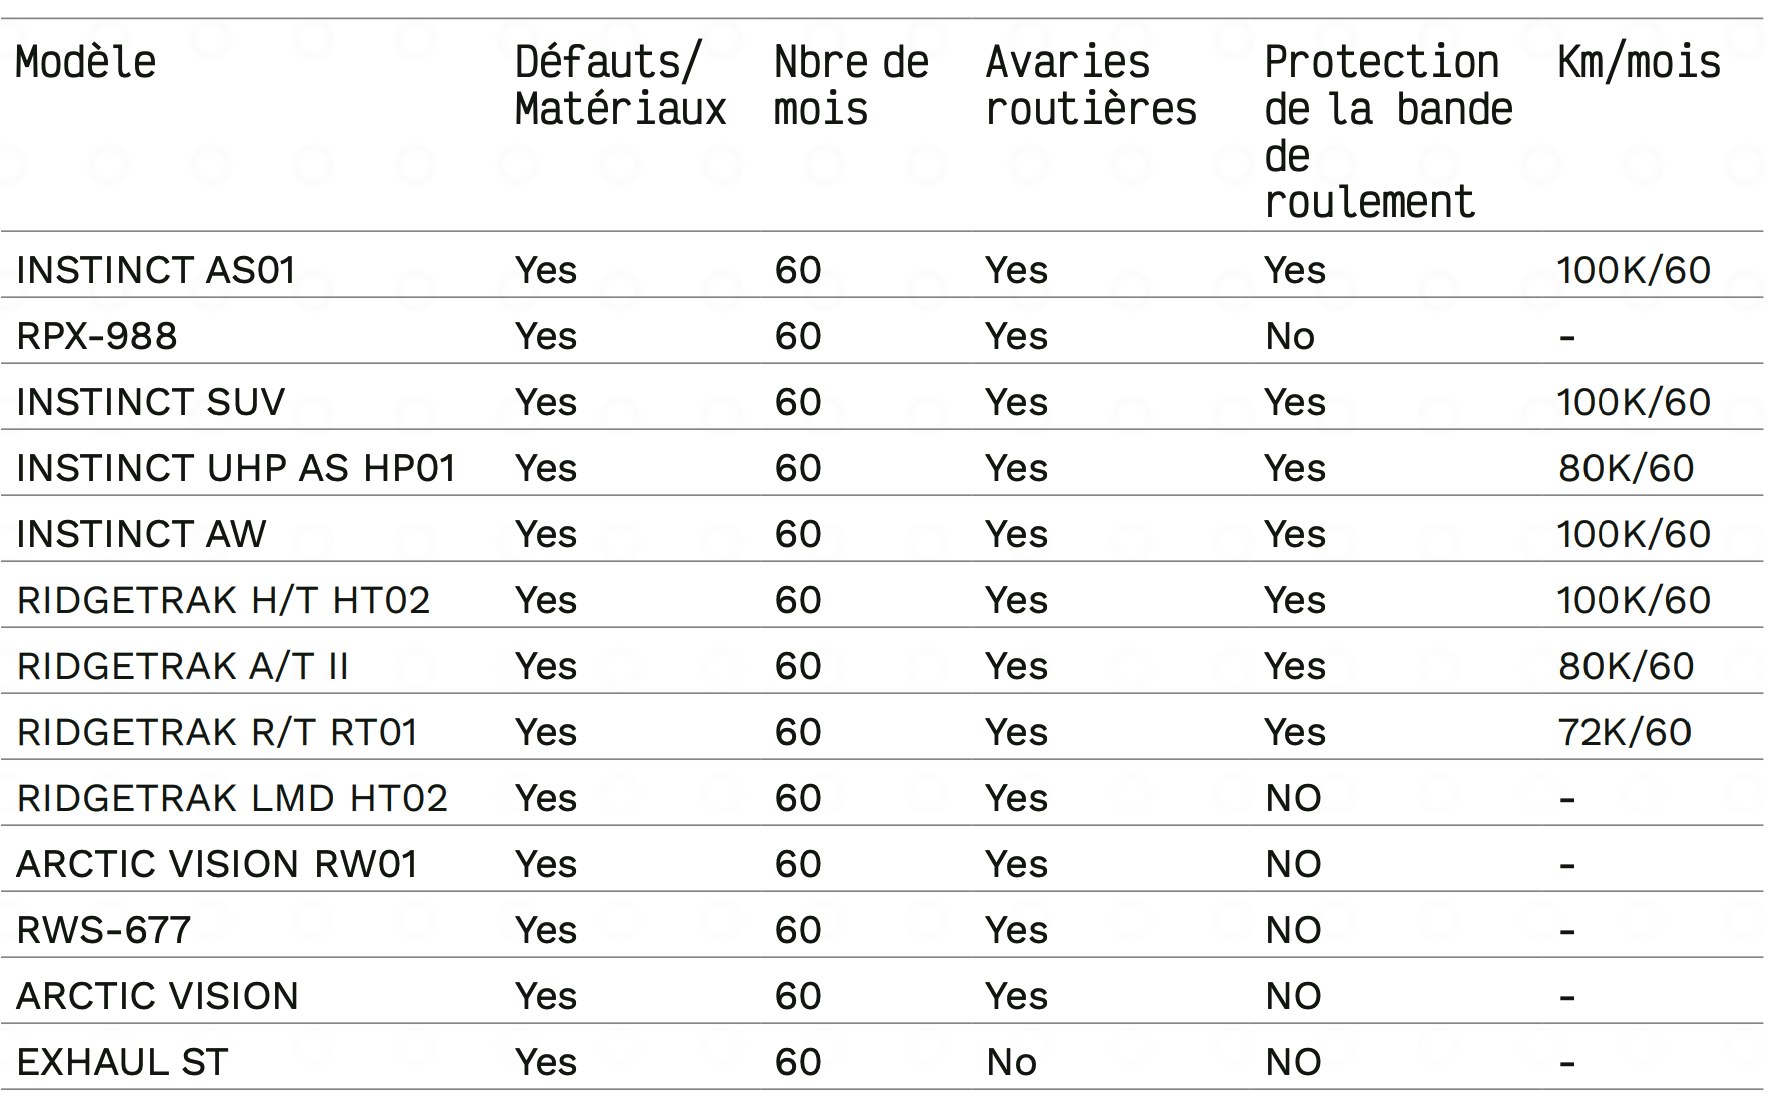Click the INSTINCT AW model name

142,534
